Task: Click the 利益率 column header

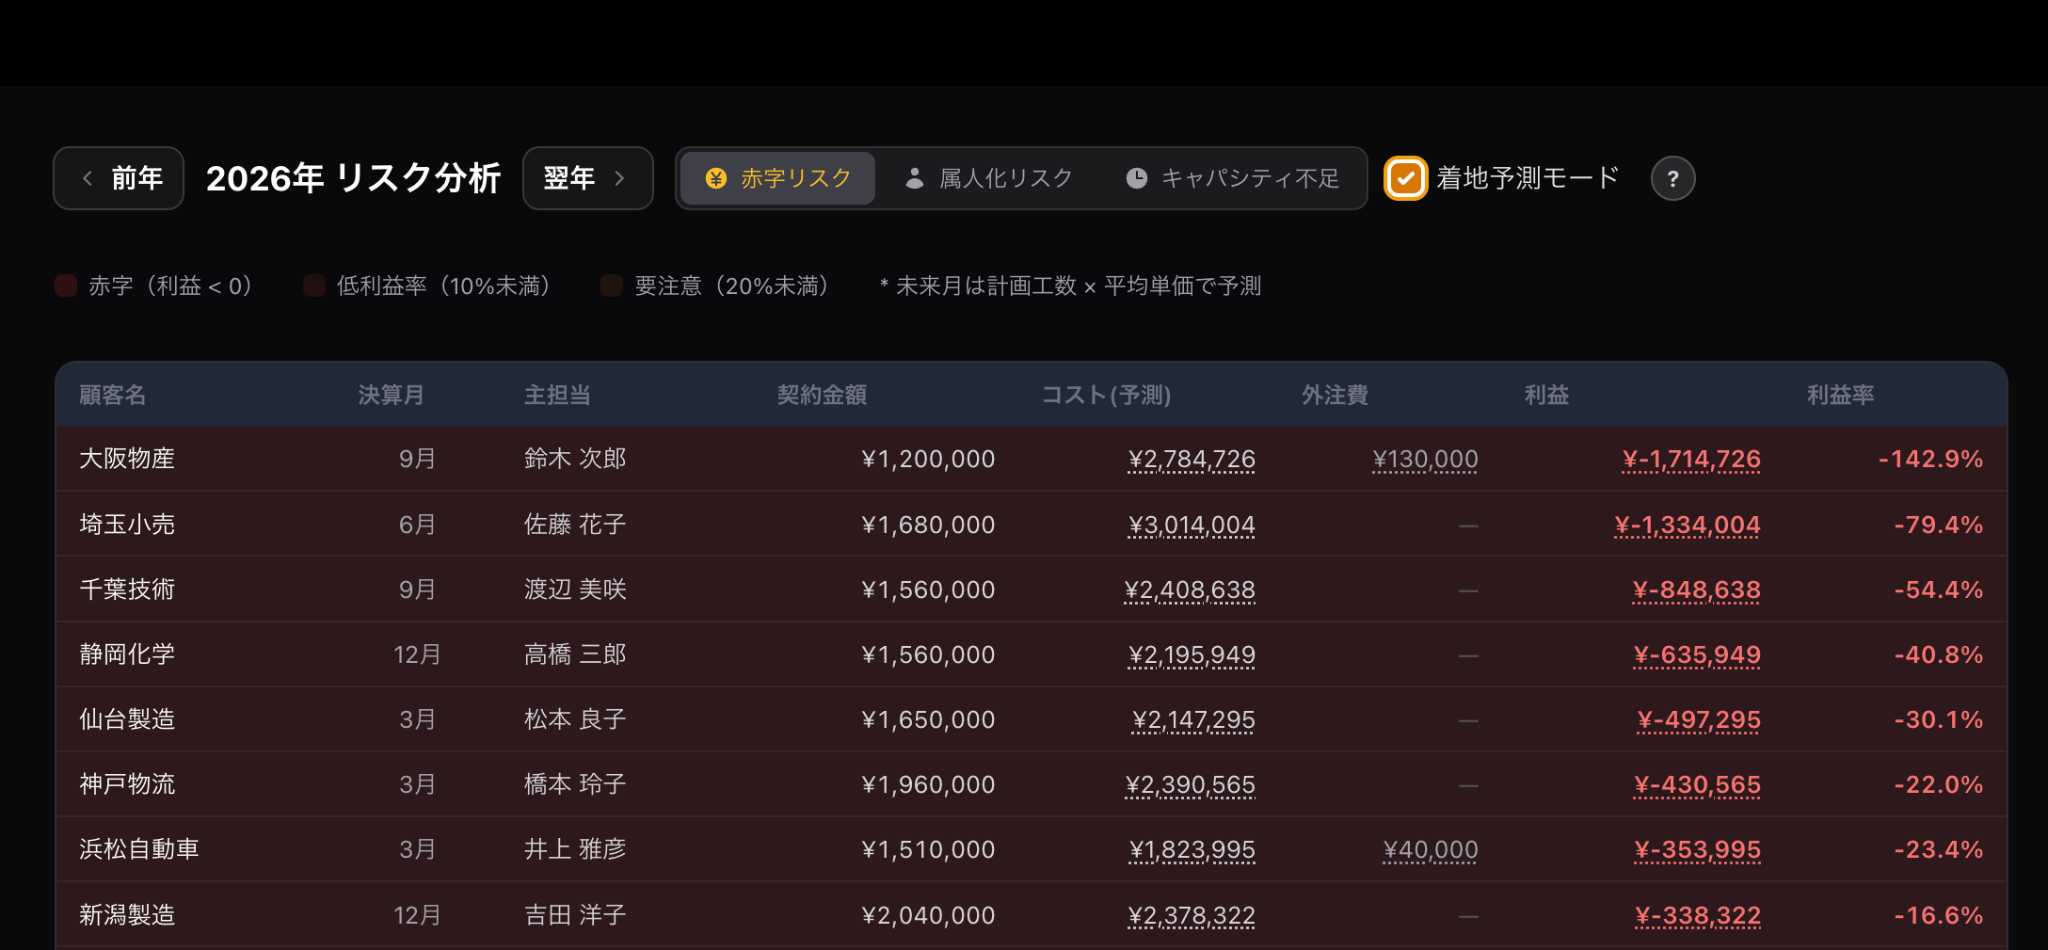Action: pyautogui.click(x=1840, y=395)
